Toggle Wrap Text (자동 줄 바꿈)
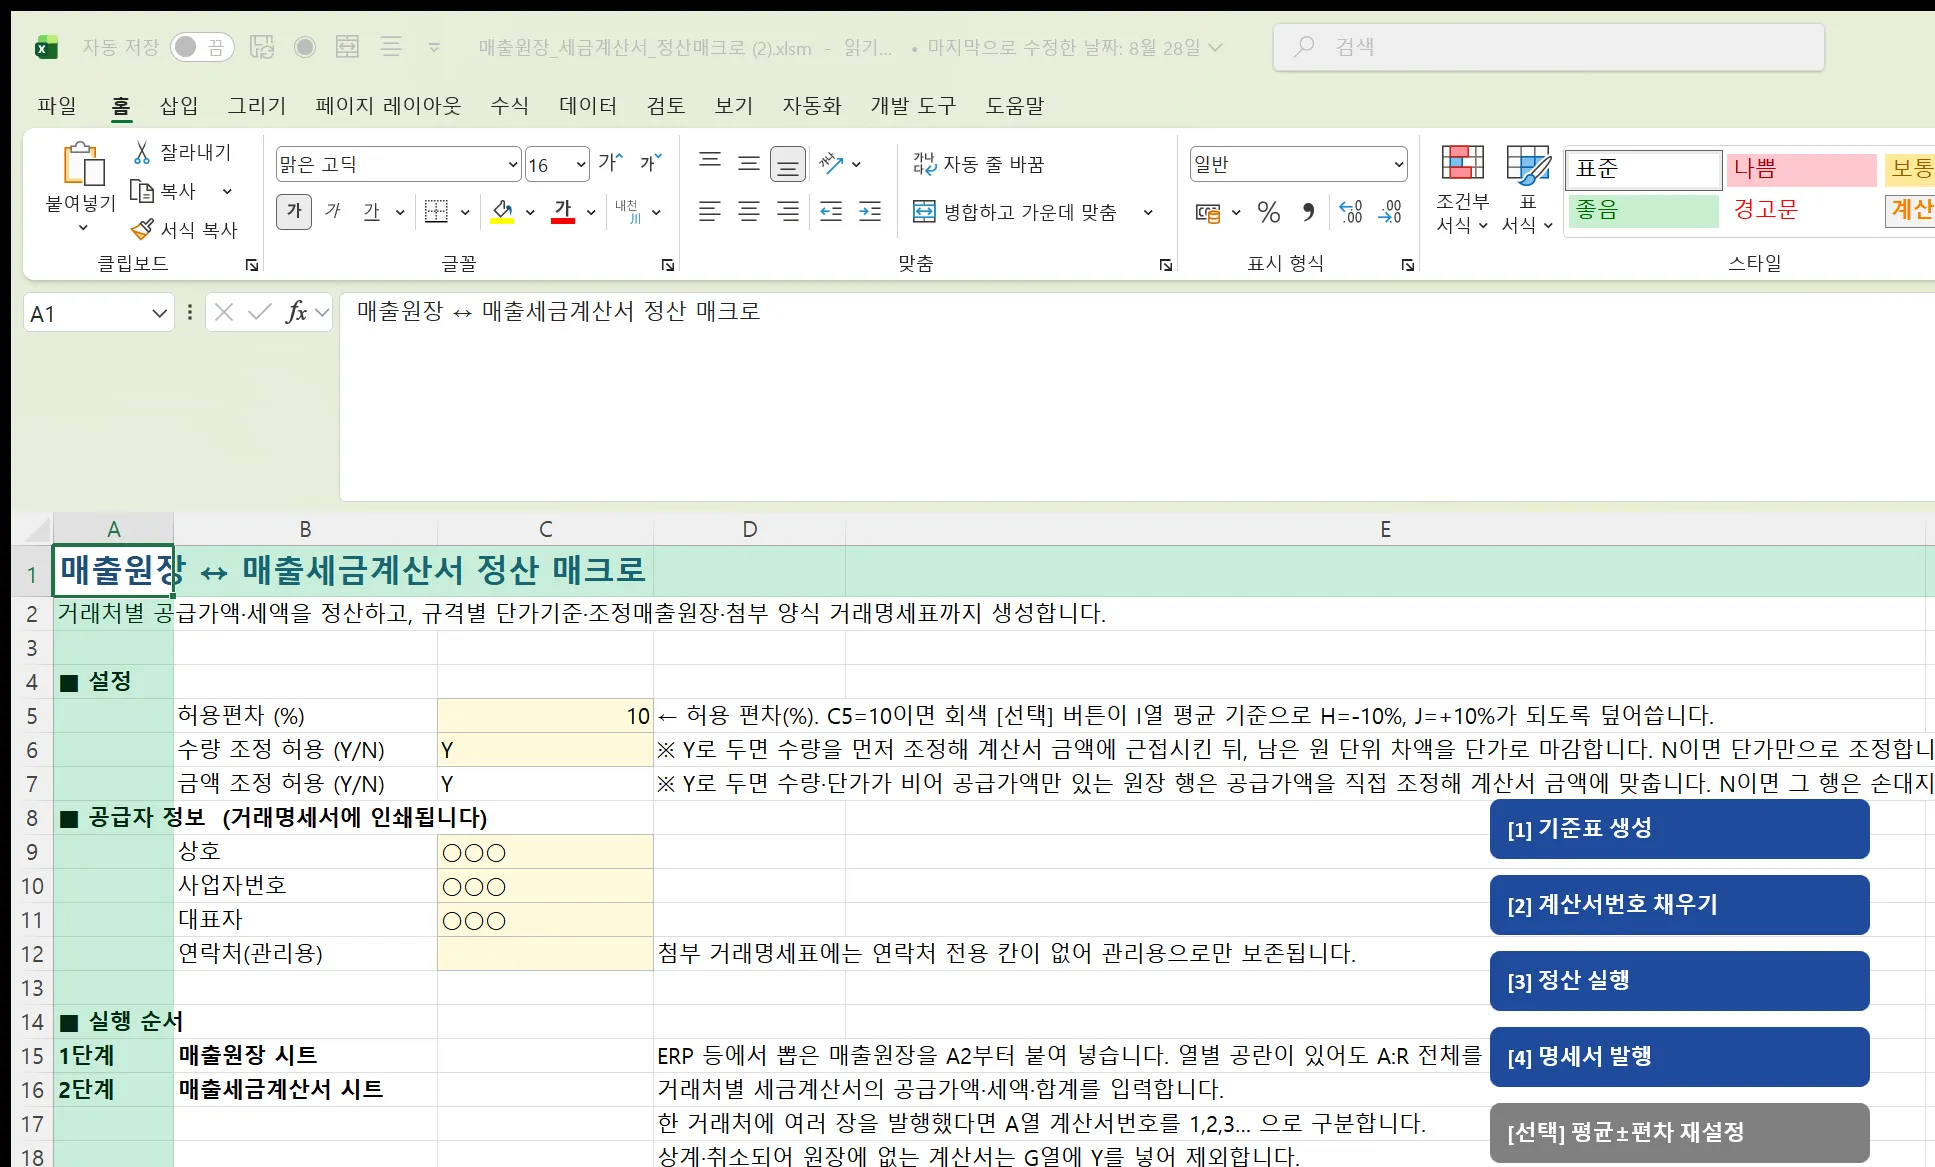1935x1167 pixels. pyautogui.click(x=978, y=164)
